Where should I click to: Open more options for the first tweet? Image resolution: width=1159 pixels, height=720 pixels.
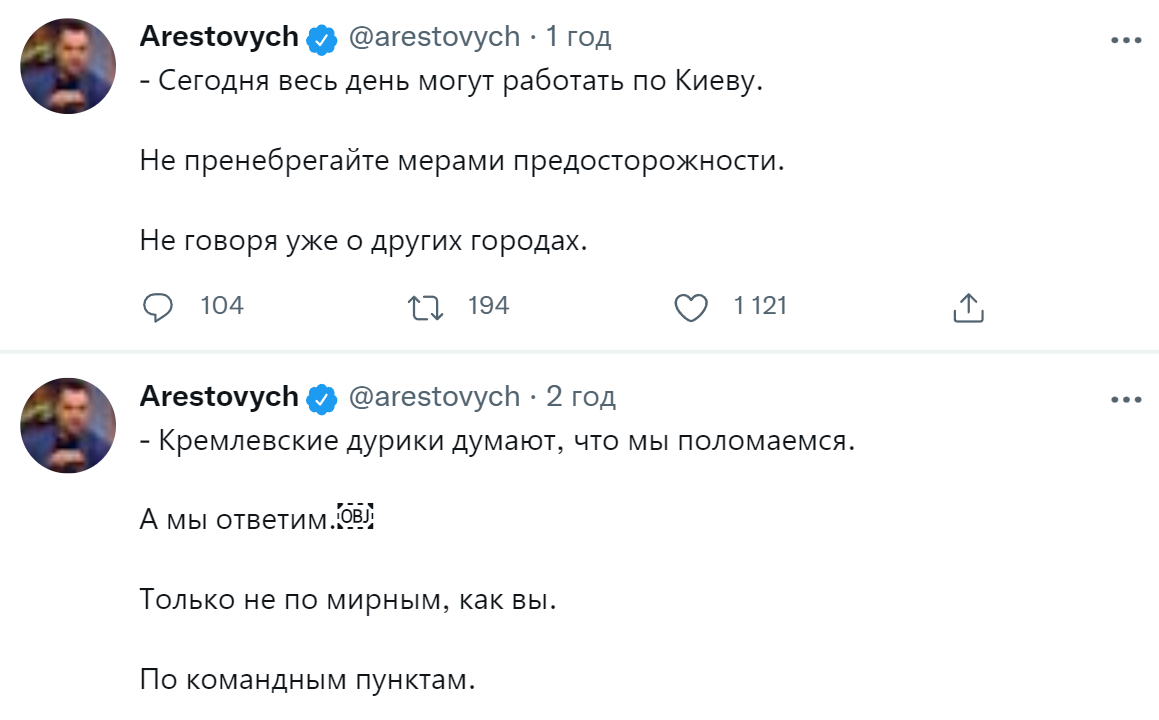1127,38
